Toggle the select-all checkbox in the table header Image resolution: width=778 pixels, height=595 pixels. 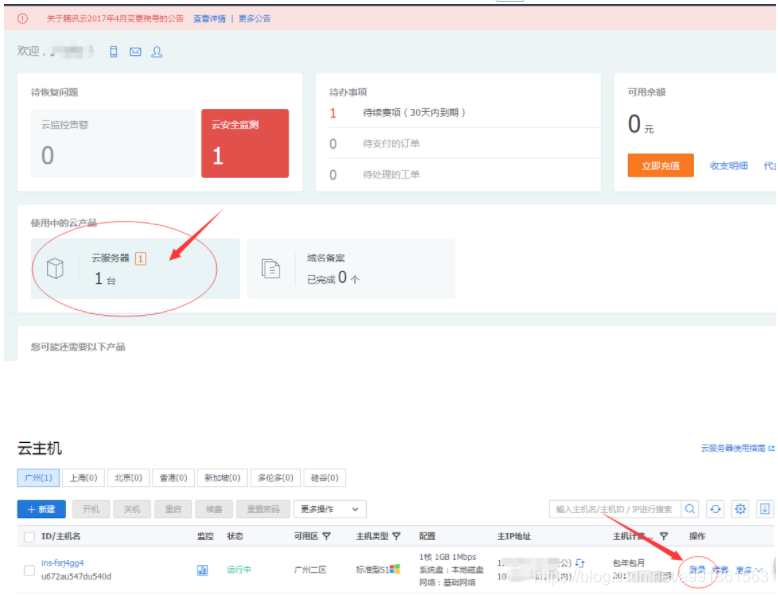29,537
